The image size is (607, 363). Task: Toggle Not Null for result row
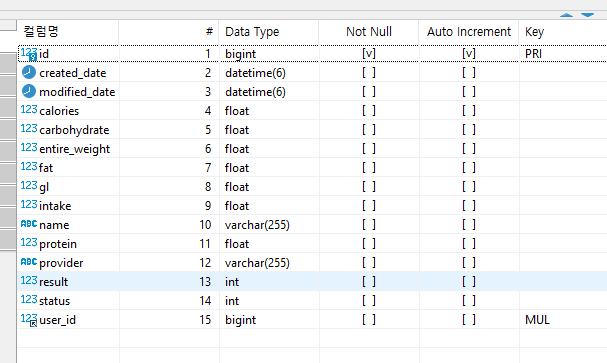click(369, 281)
